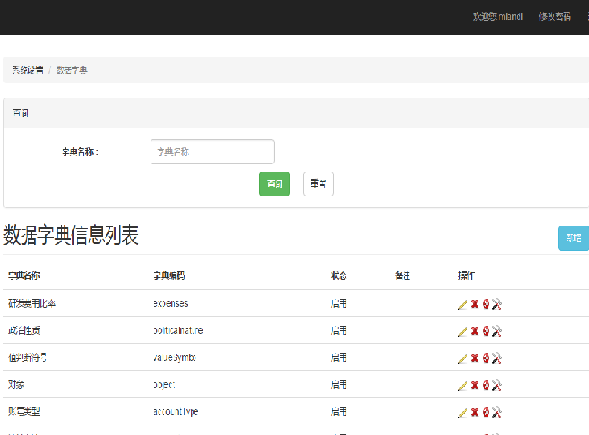The height and width of the screenshot is (435, 589).
Task: Click the red circle icon in the object row
Action: point(486,385)
